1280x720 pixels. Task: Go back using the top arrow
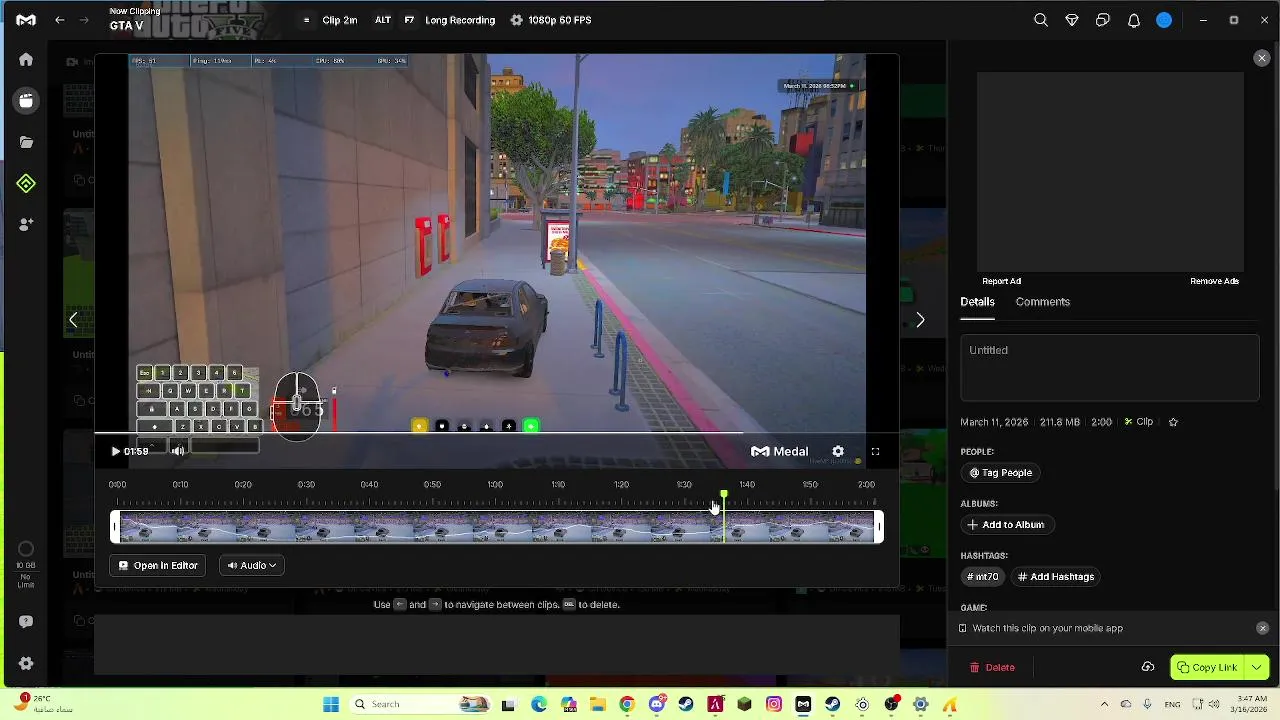point(60,20)
